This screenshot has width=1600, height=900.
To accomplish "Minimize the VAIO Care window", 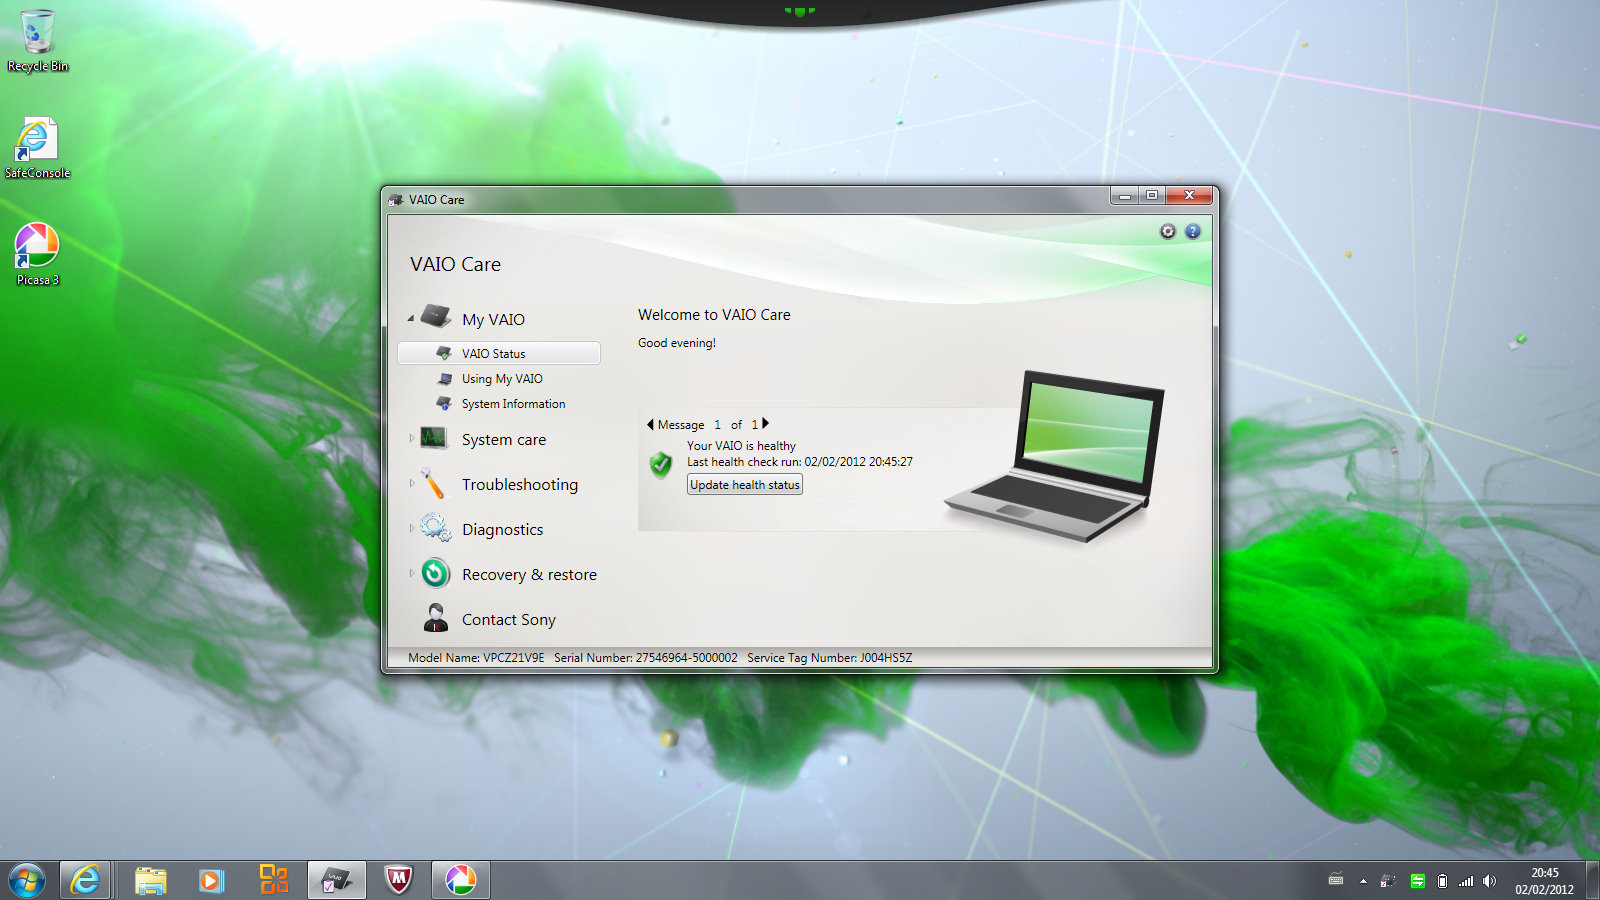I will 1125,196.
